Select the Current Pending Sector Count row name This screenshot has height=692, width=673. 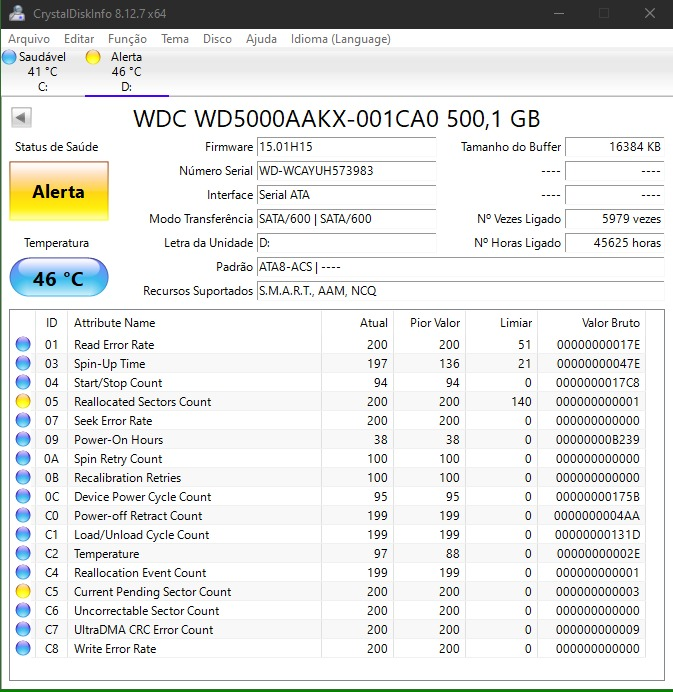tap(153, 591)
